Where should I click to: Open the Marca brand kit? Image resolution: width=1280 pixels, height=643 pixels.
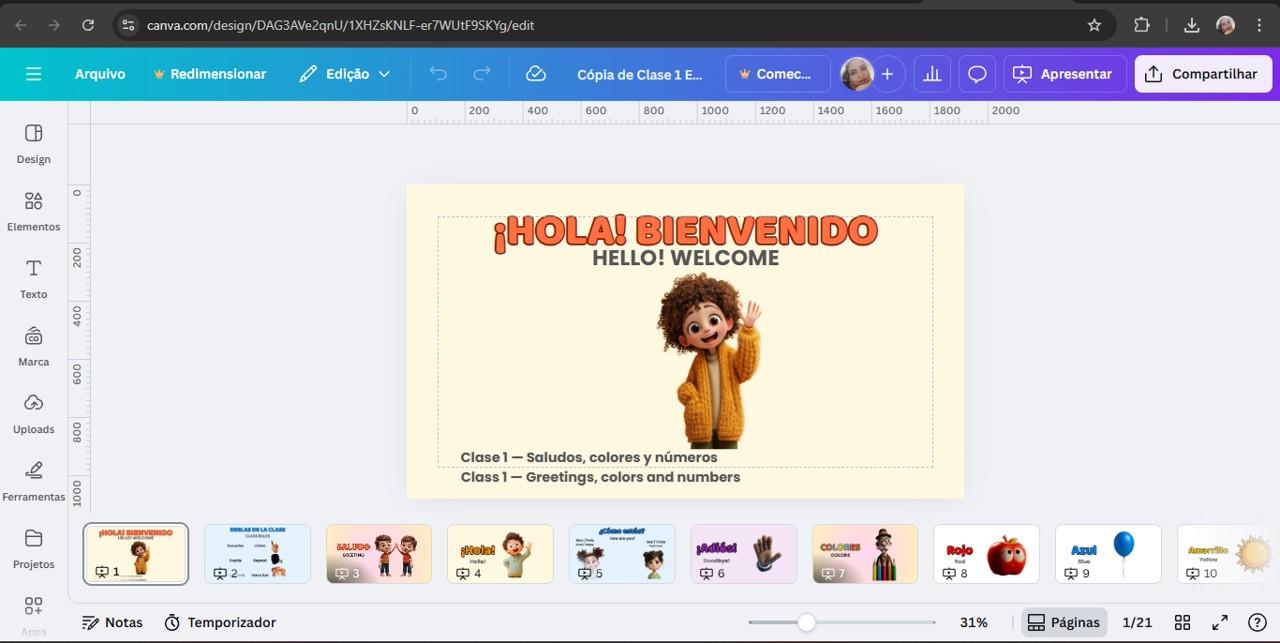[x=33, y=345]
